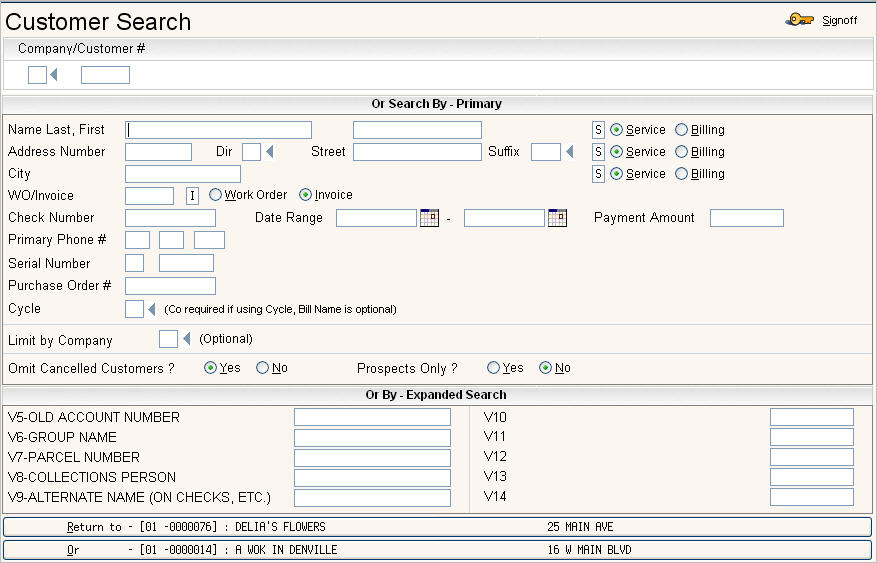
Task: Click the V10 input field
Action: pos(812,417)
